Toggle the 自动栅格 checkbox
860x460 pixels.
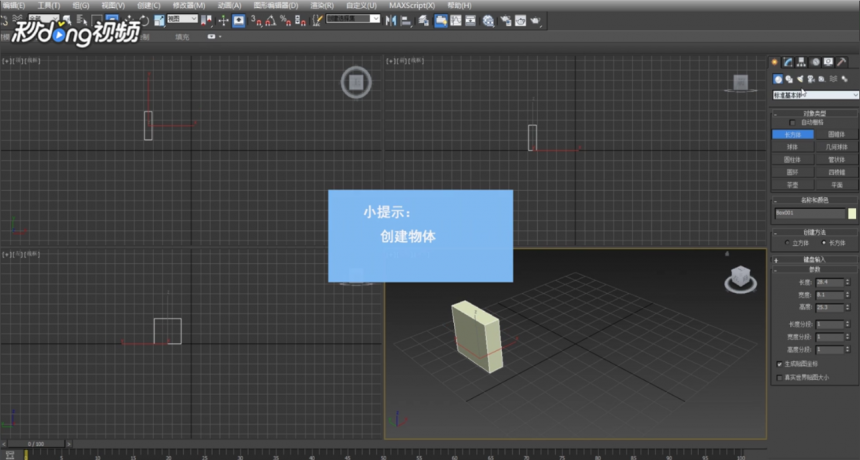[x=792, y=123]
